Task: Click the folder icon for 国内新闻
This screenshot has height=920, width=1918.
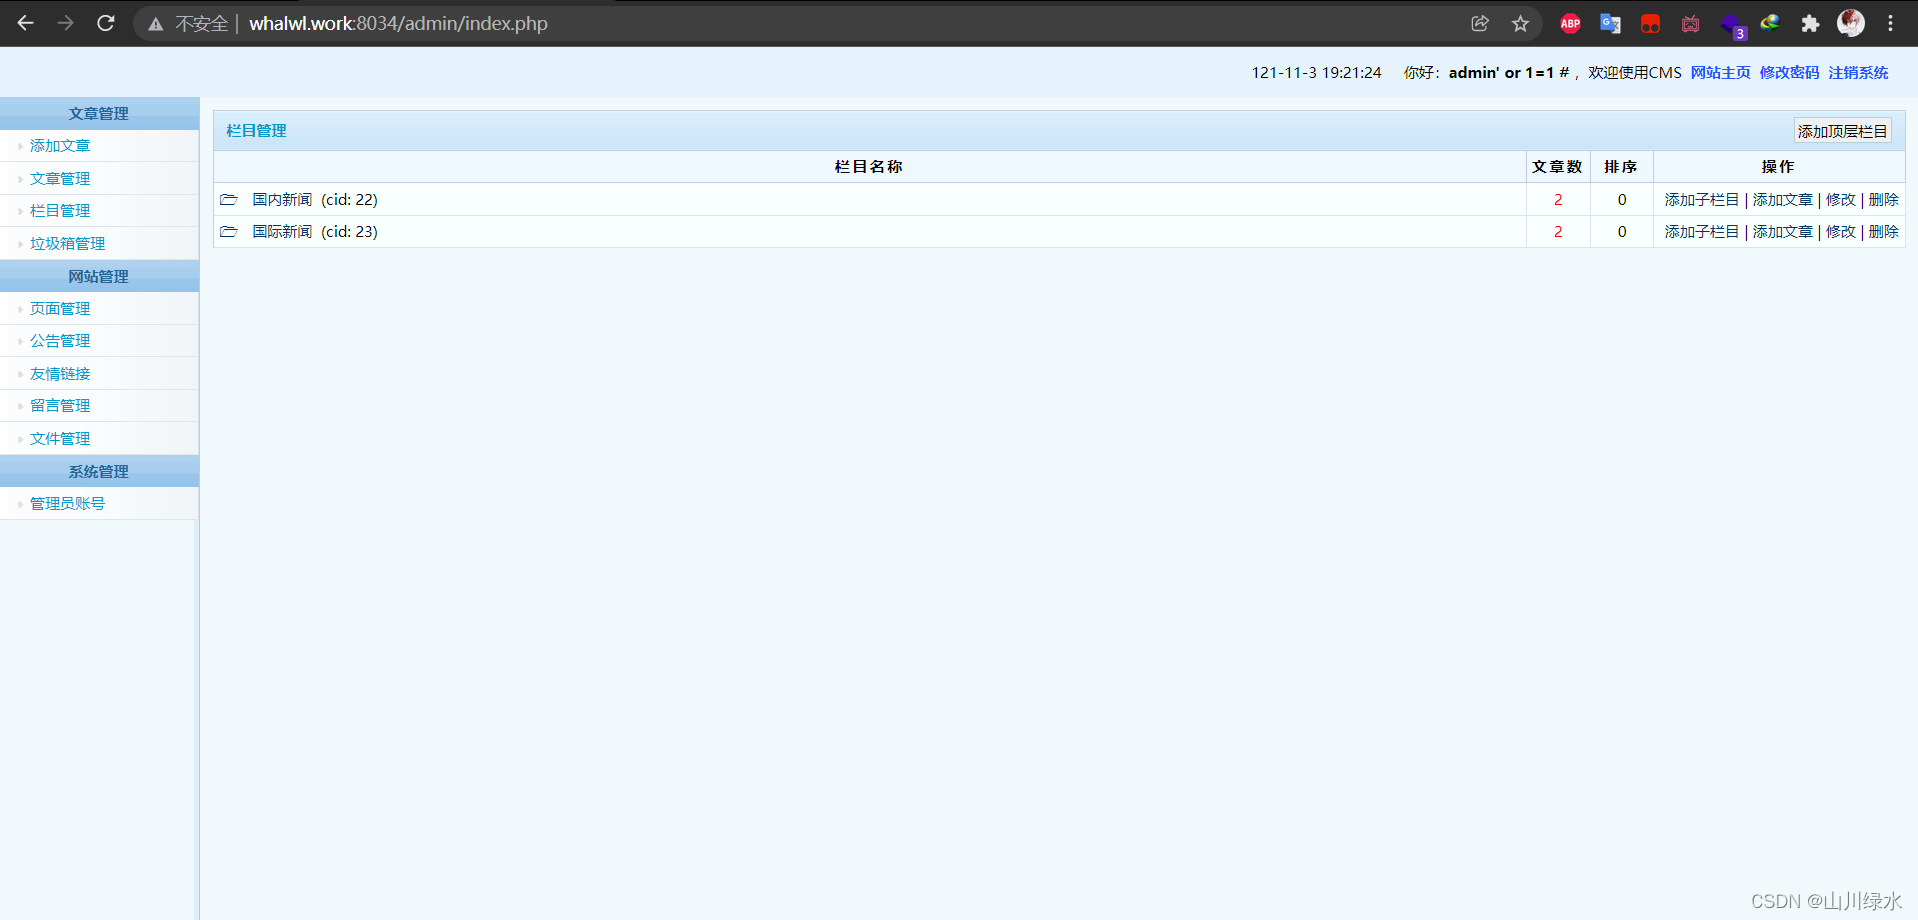Action: tap(229, 199)
